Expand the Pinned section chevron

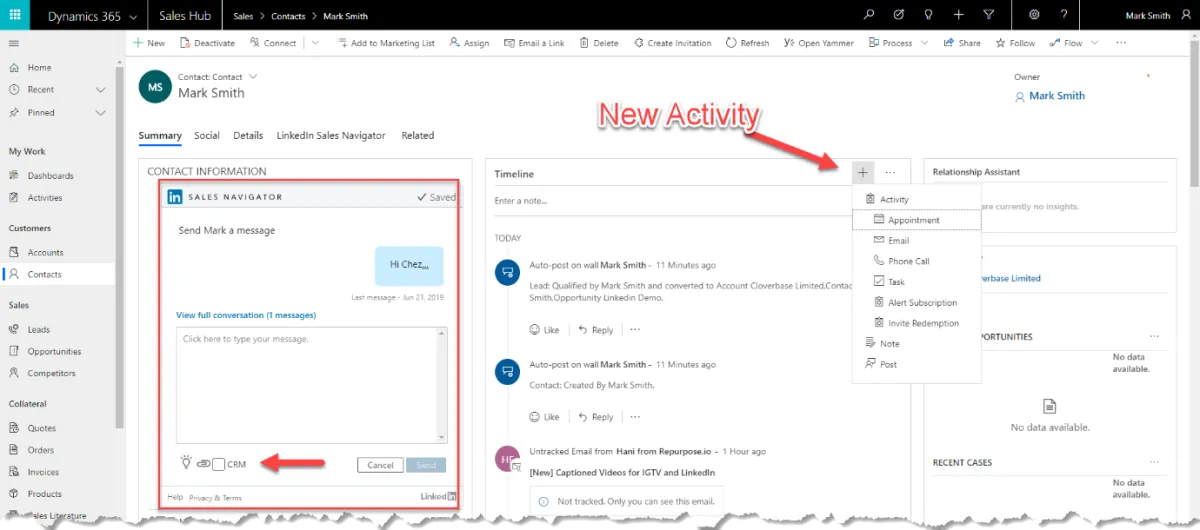tap(100, 113)
